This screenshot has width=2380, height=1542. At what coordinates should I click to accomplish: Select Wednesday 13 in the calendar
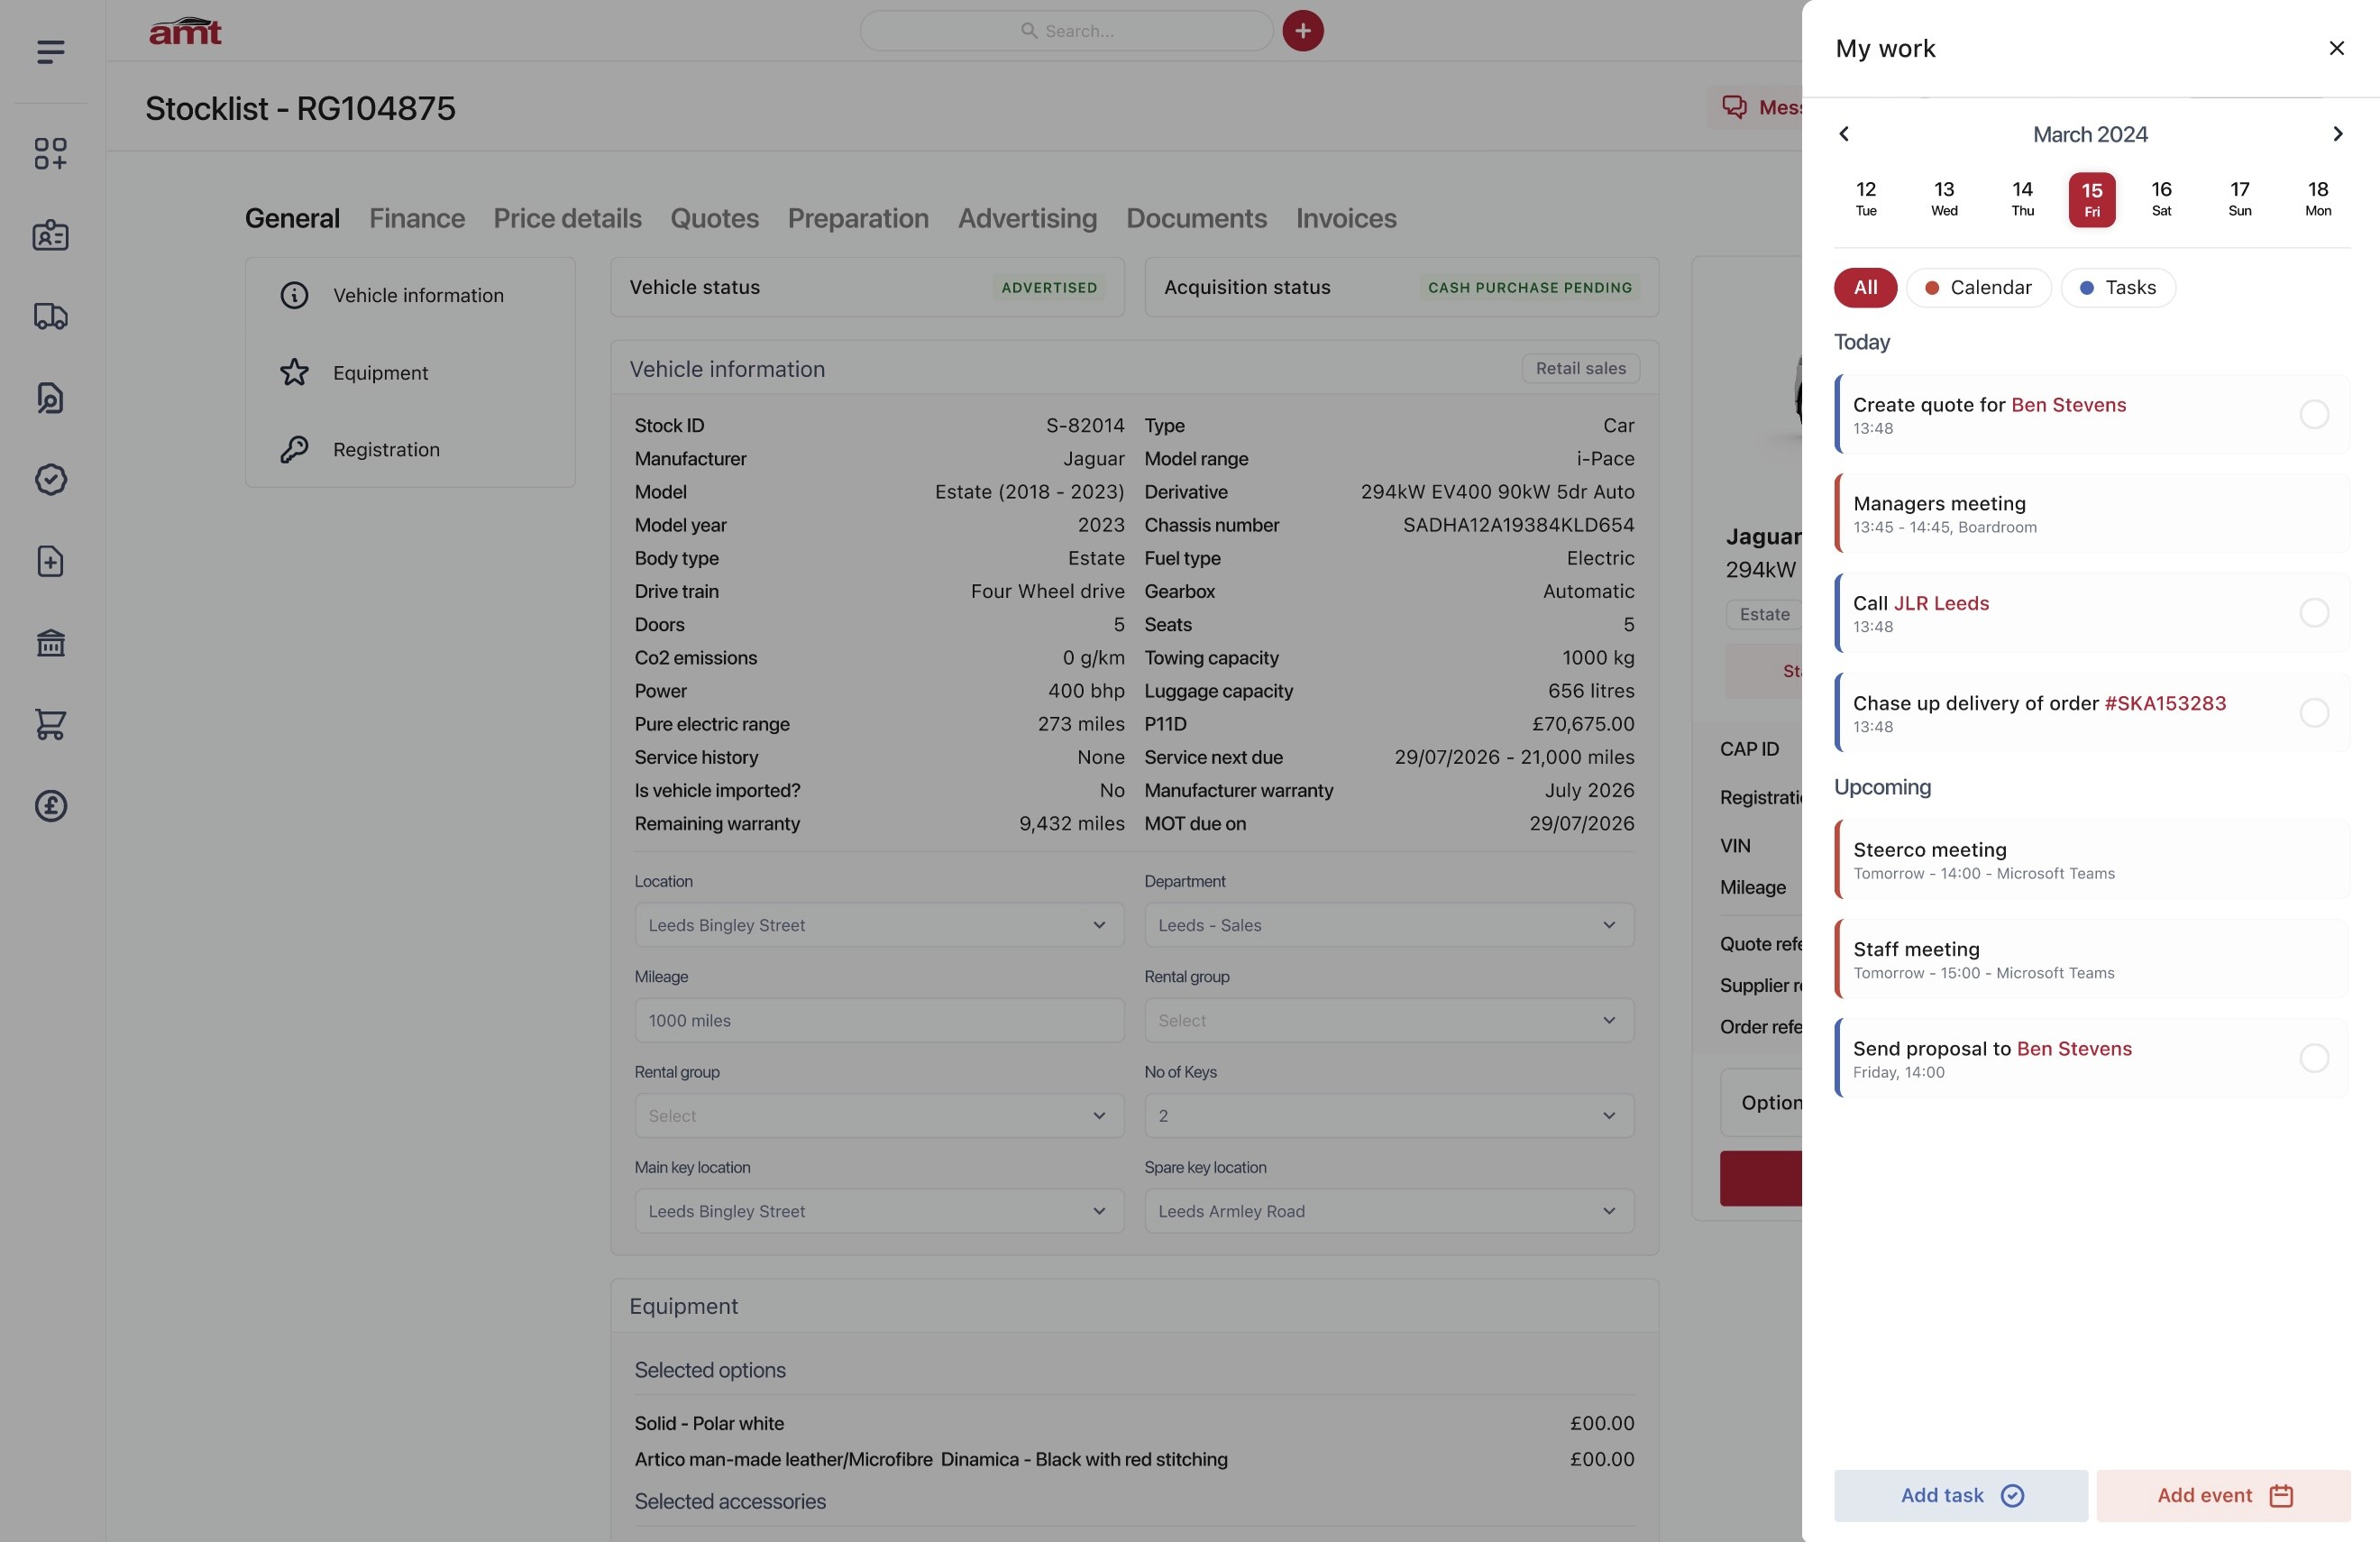(x=1943, y=199)
